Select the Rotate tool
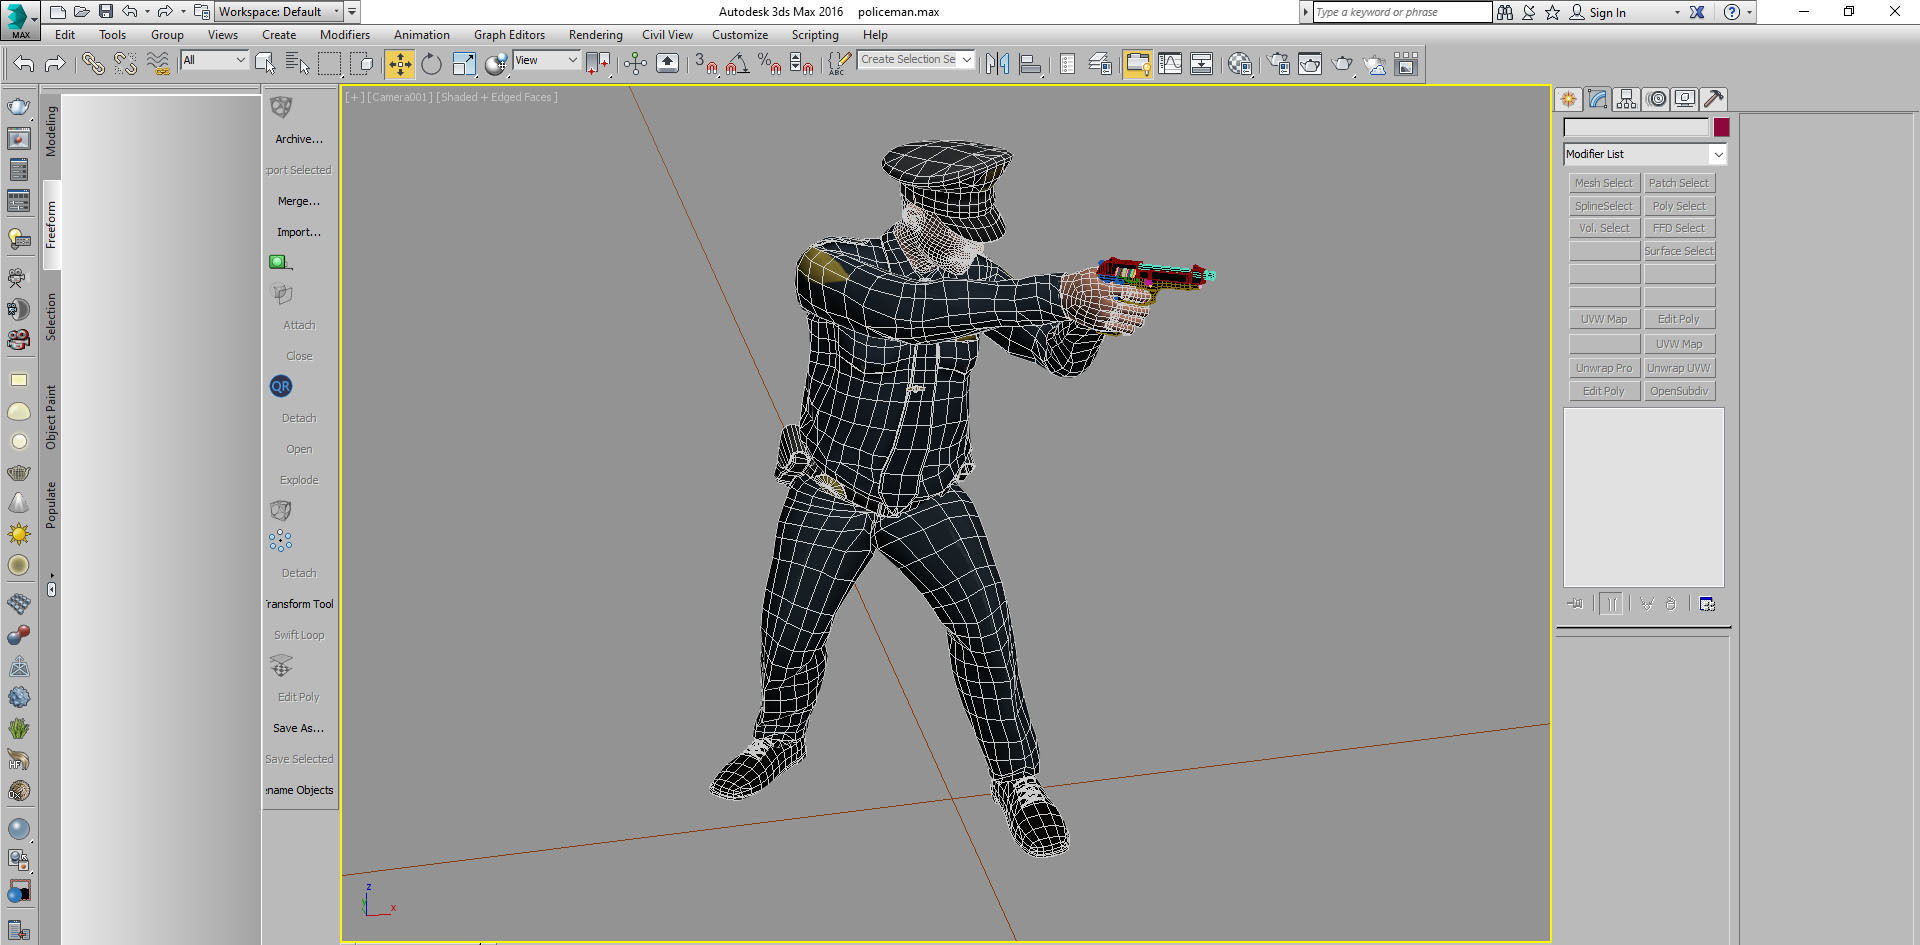 click(431, 63)
